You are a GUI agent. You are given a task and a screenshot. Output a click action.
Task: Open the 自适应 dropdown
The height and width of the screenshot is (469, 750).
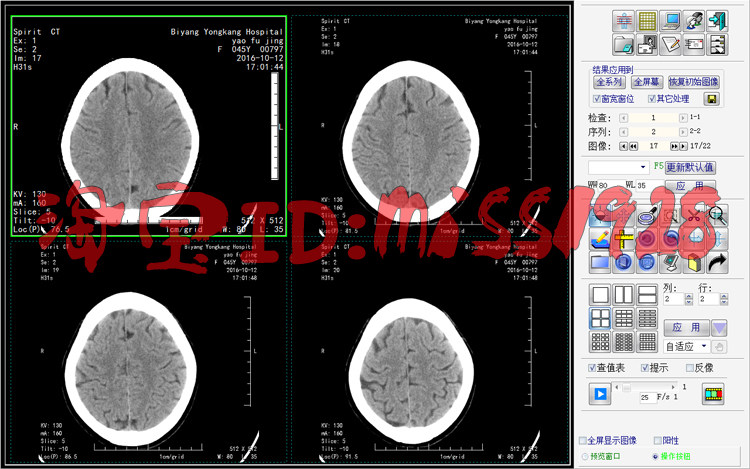pos(686,346)
